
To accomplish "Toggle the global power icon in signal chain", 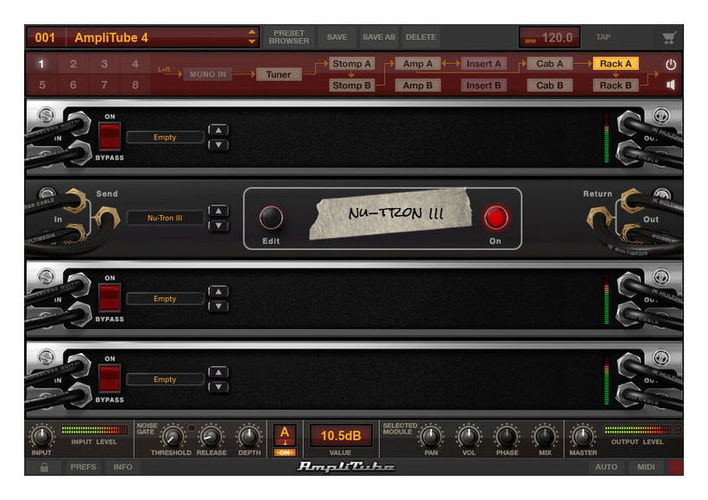I will [x=671, y=65].
